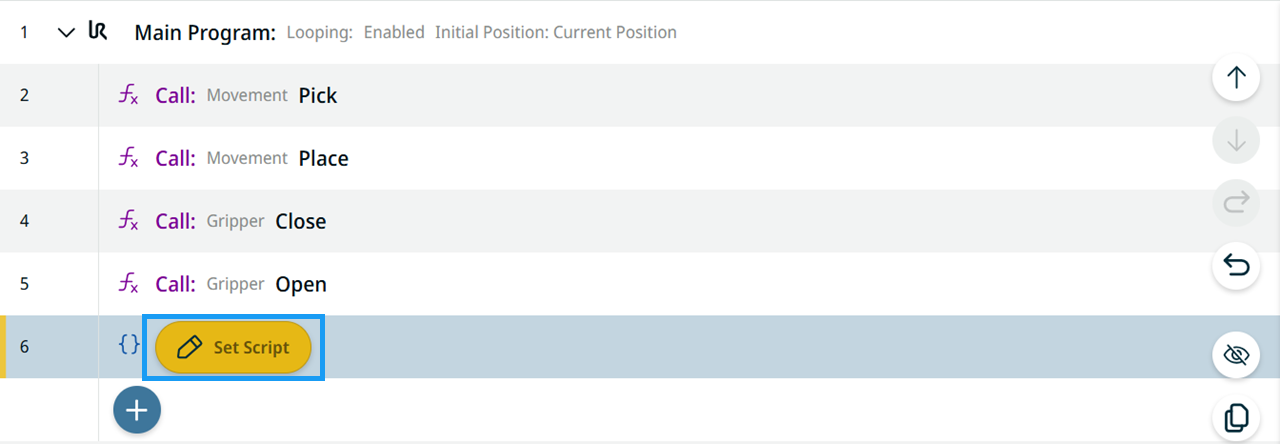Open the Set Script editor button
Image resolution: width=1280 pixels, height=444 pixels.
tap(233, 347)
